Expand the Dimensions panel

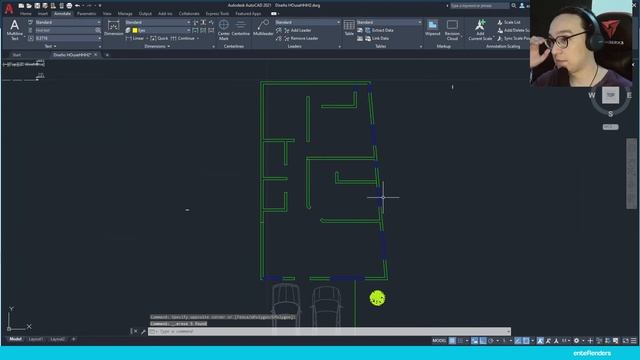[157, 47]
